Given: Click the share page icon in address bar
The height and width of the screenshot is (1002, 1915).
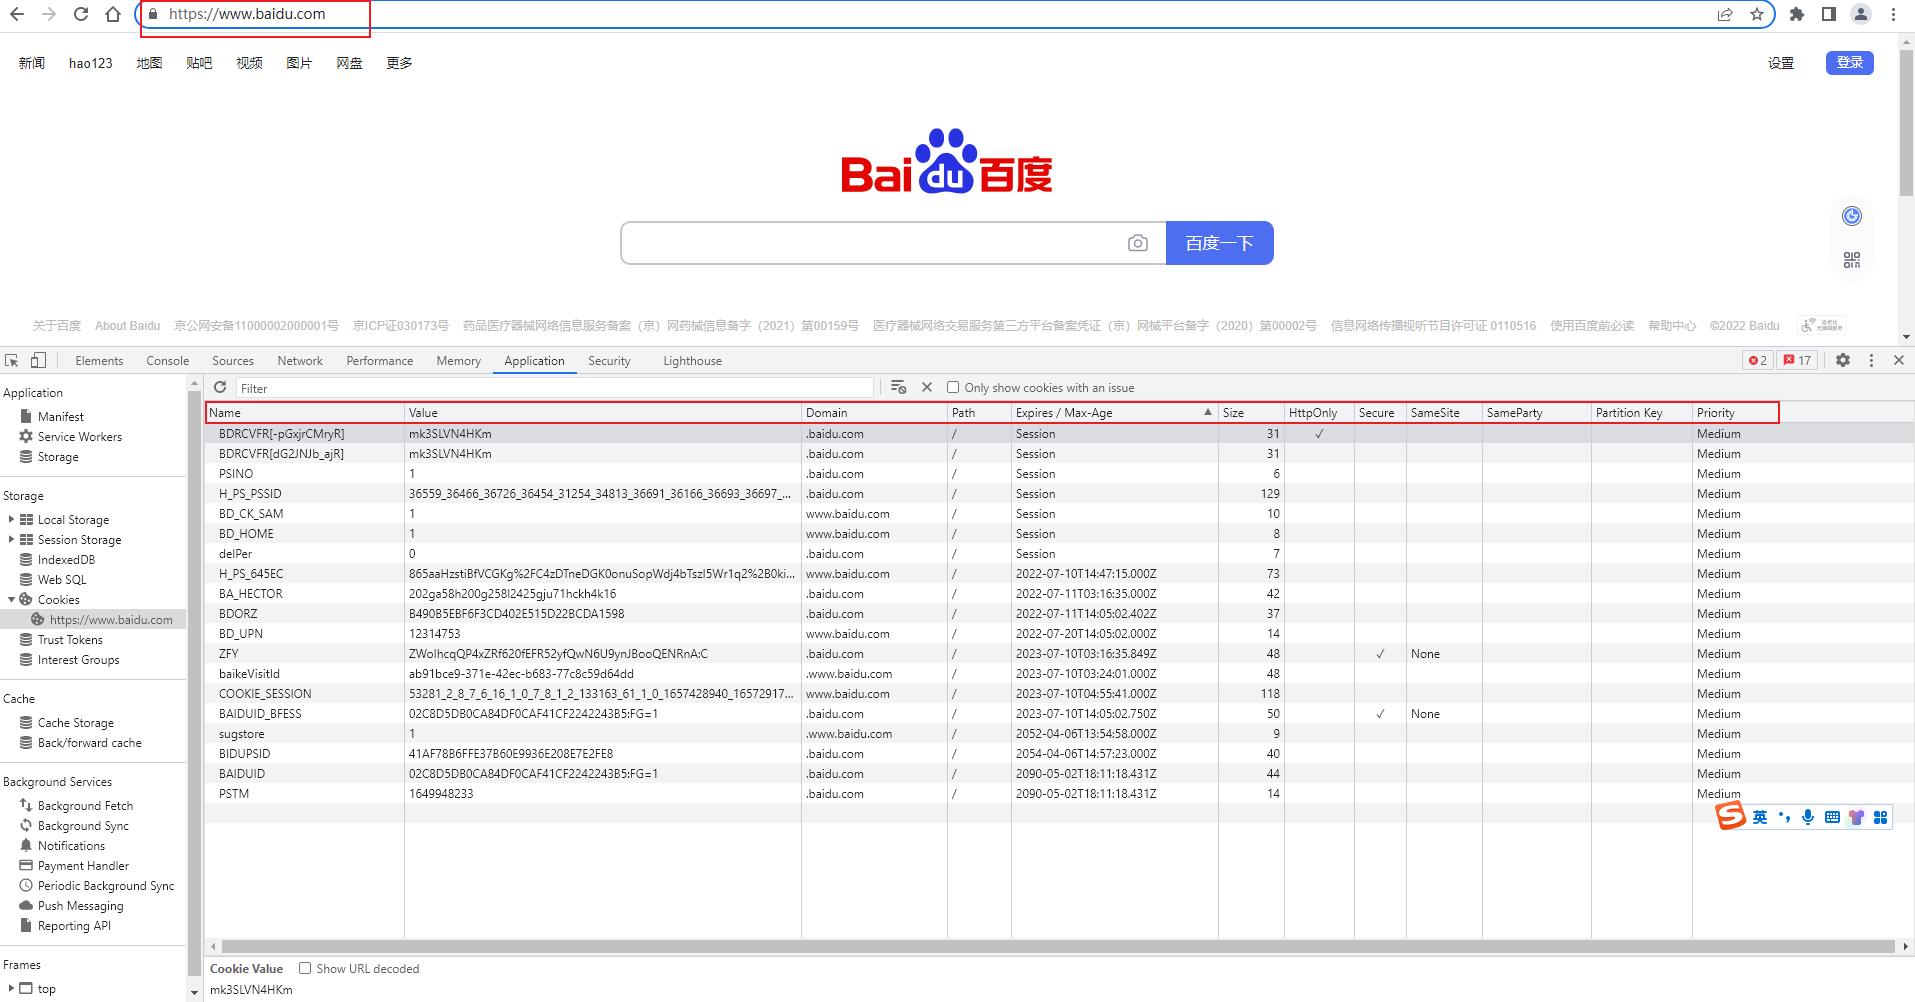Looking at the screenshot, I should [x=1725, y=14].
